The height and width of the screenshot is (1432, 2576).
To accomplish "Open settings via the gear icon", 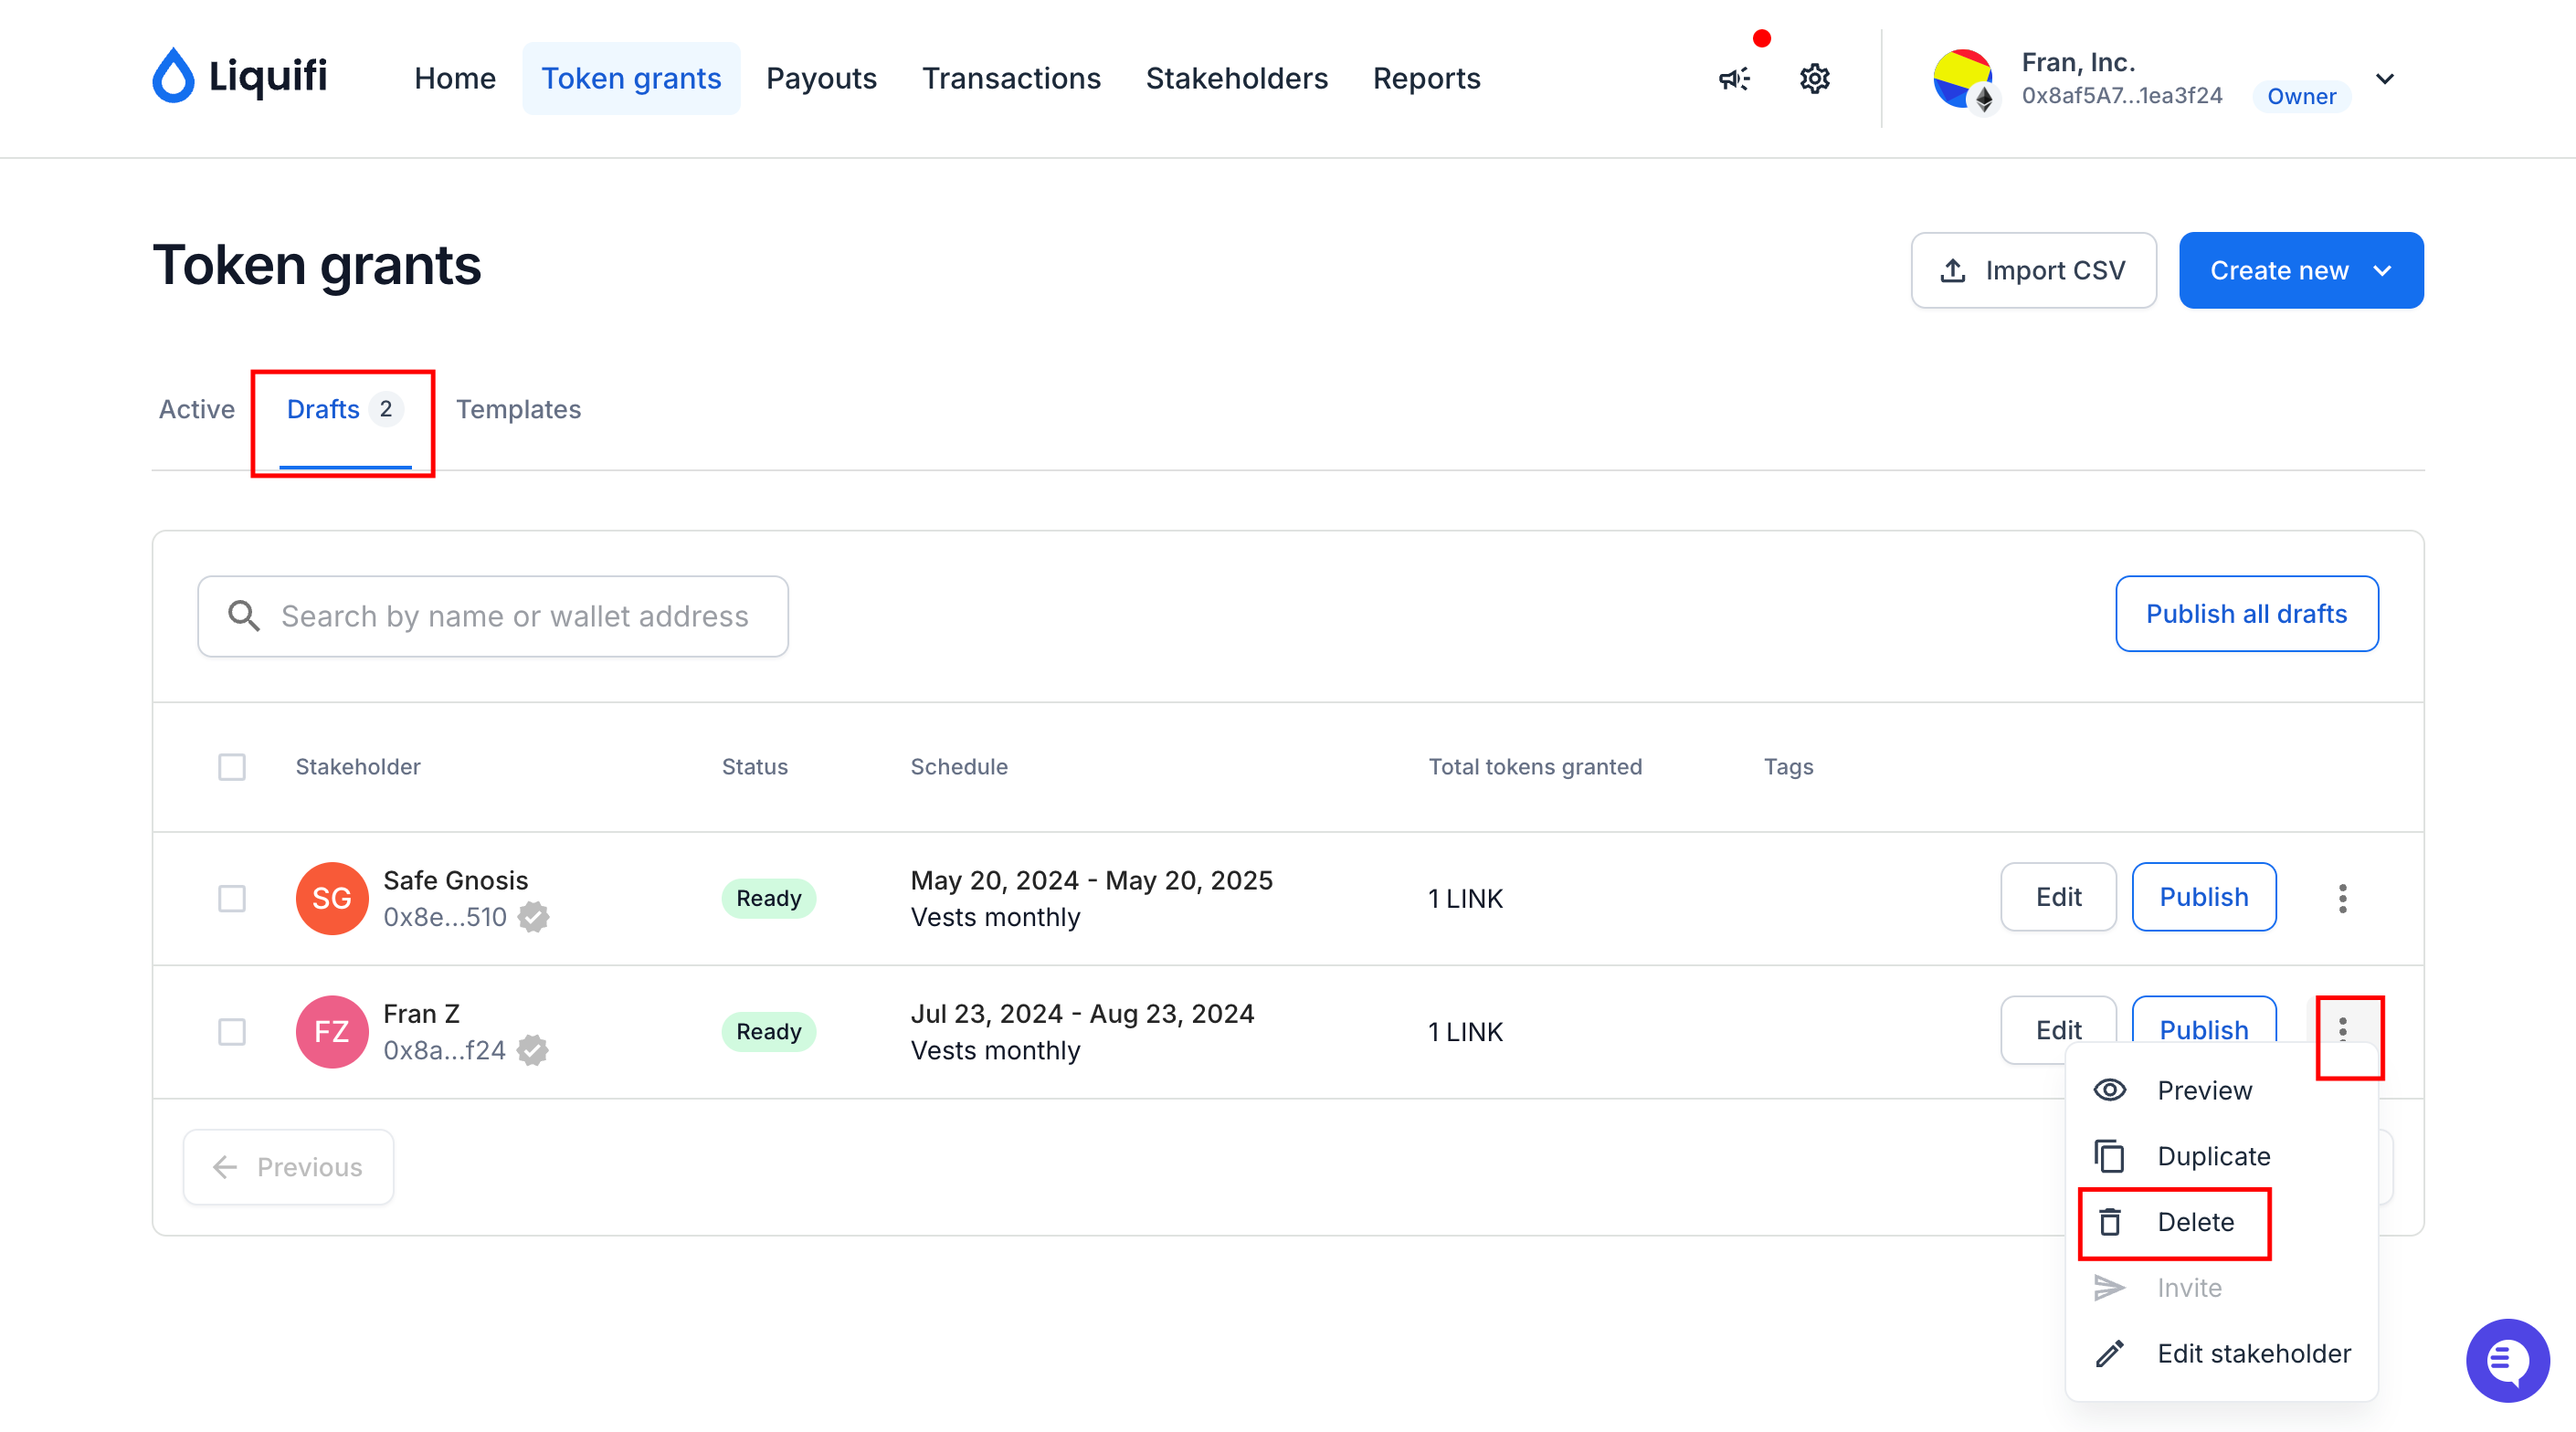I will tap(1815, 79).
